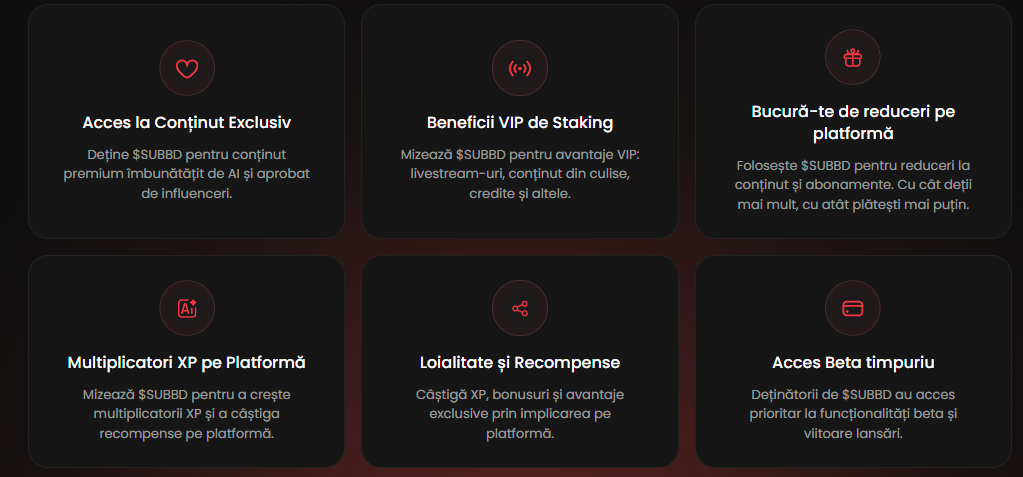Click the livestream broadcast signal icon
This screenshot has height=477, width=1023.
click(520, 69)
